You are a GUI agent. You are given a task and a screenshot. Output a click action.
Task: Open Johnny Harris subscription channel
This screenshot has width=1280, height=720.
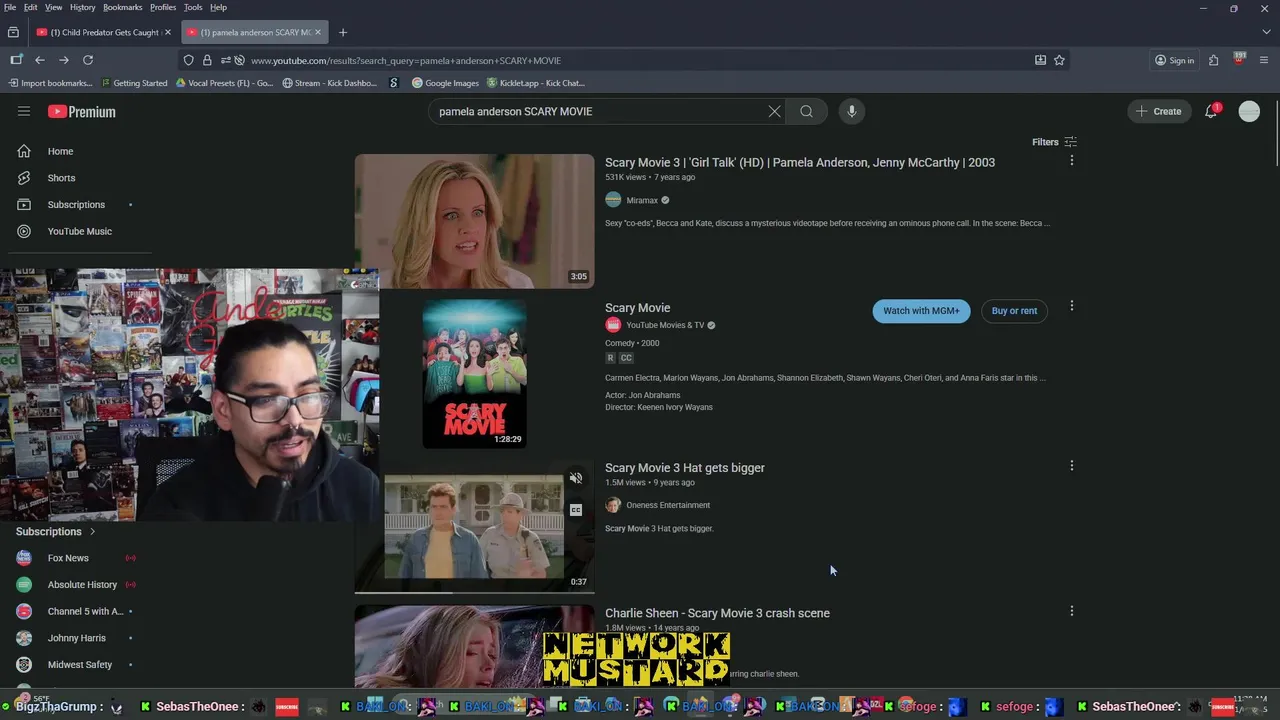(76, 638)
